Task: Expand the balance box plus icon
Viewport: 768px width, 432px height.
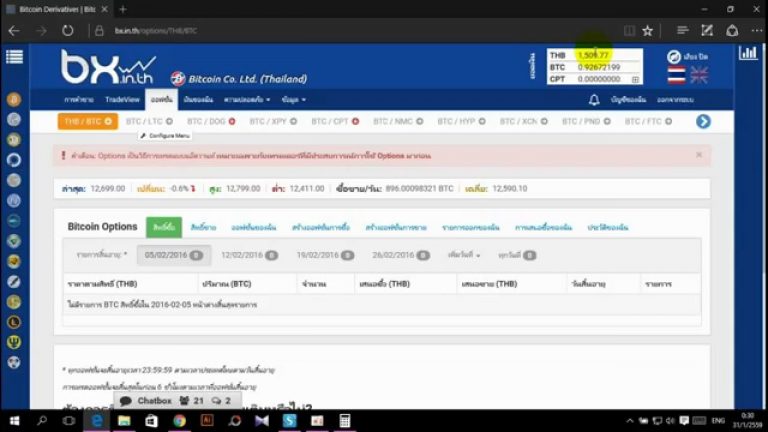Action: 635,79
